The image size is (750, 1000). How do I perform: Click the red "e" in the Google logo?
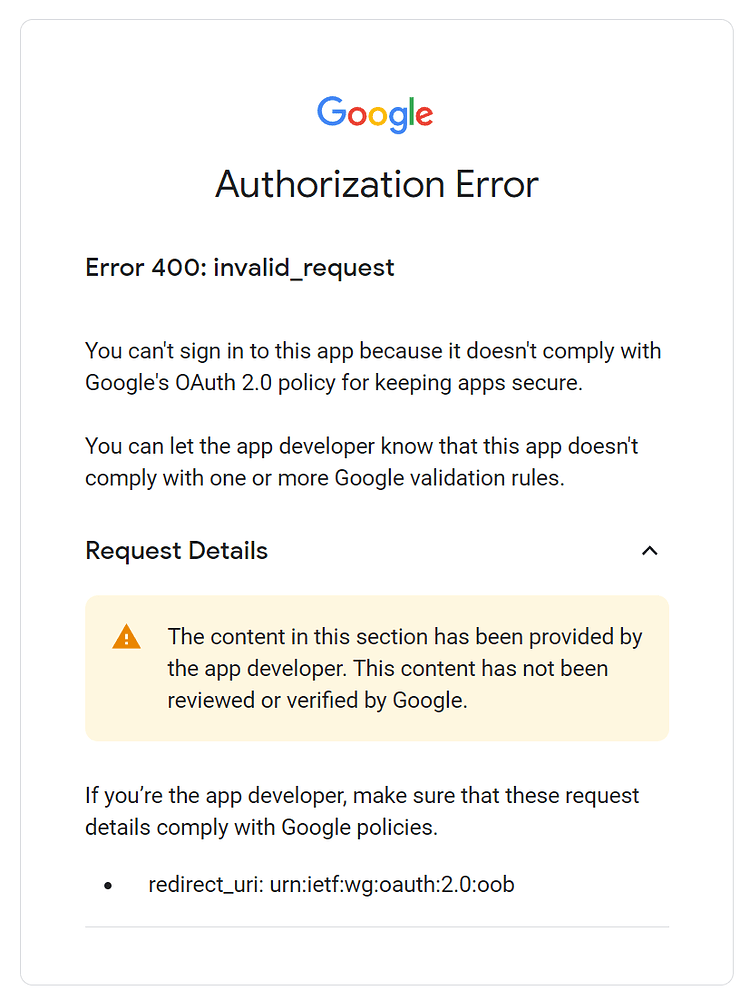pos(423,116)
